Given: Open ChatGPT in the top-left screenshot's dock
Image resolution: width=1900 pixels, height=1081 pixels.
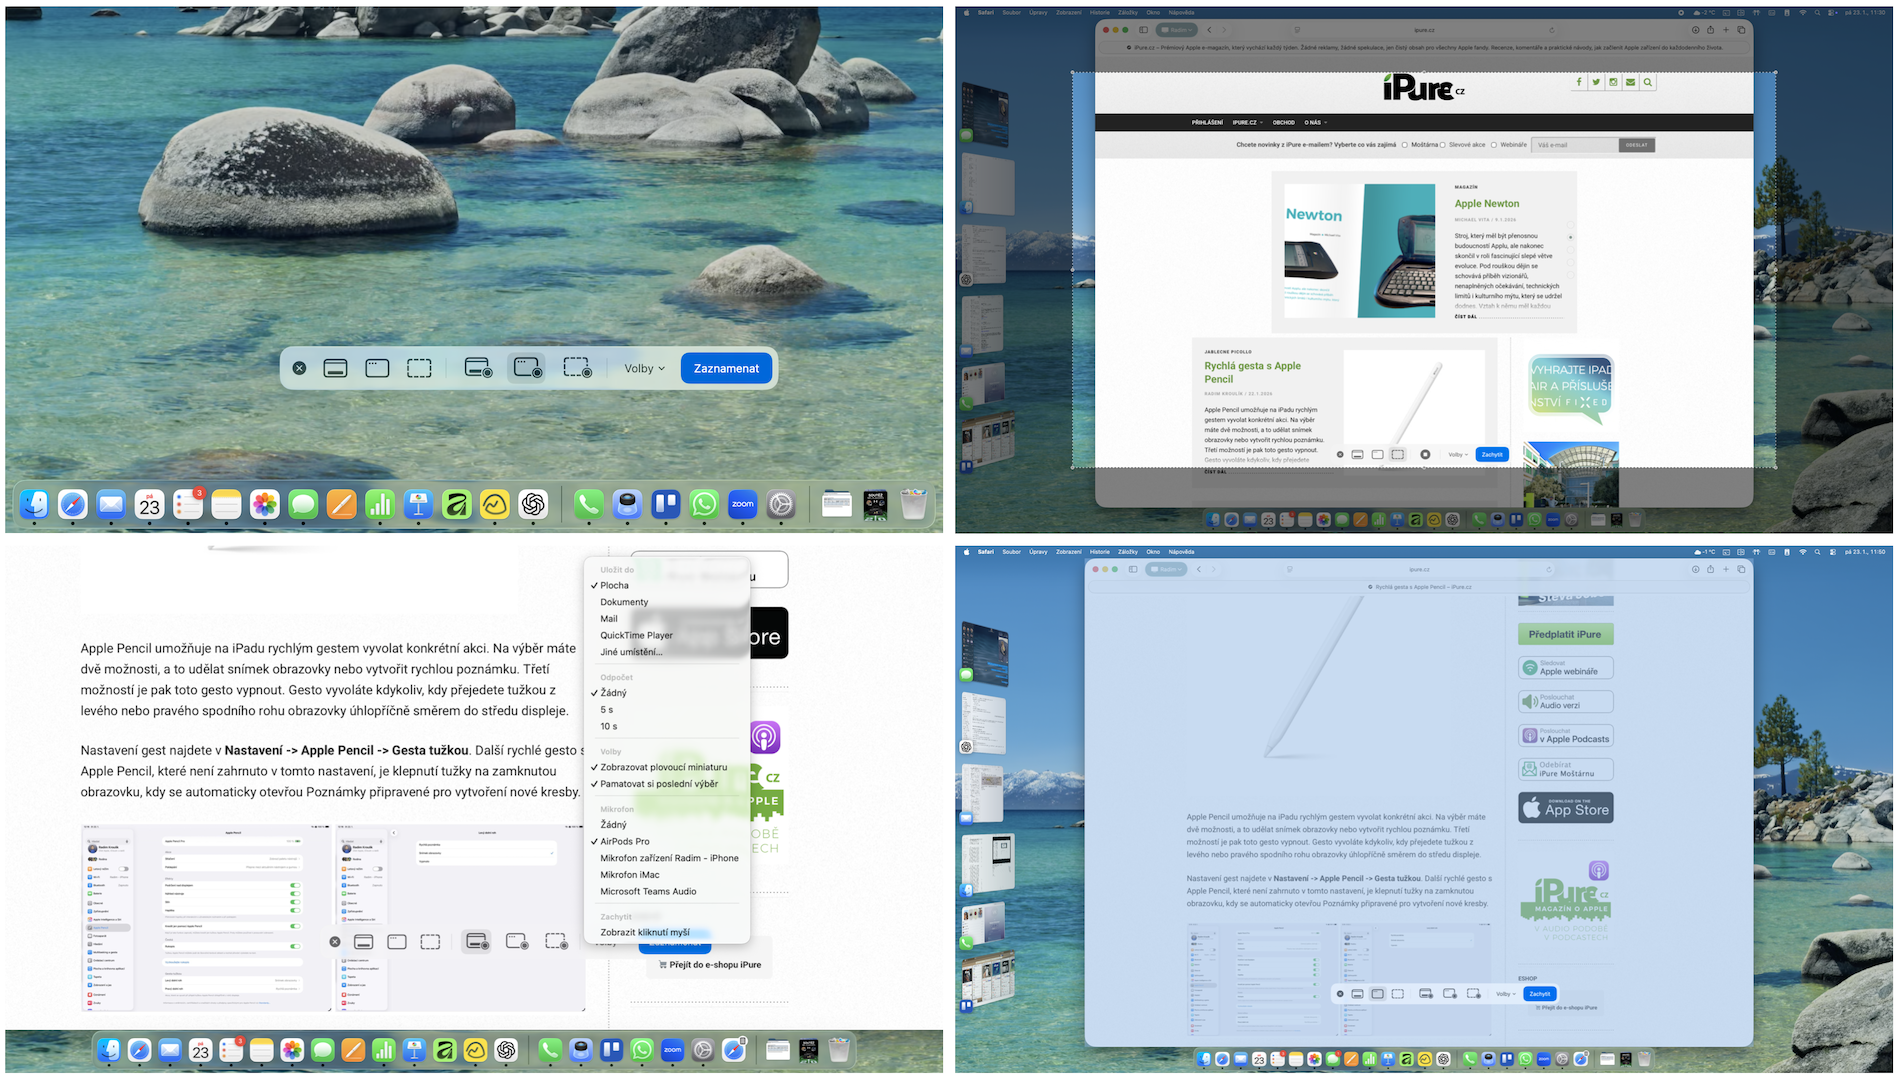Looking at the screenshot, I should pos(533,505).
